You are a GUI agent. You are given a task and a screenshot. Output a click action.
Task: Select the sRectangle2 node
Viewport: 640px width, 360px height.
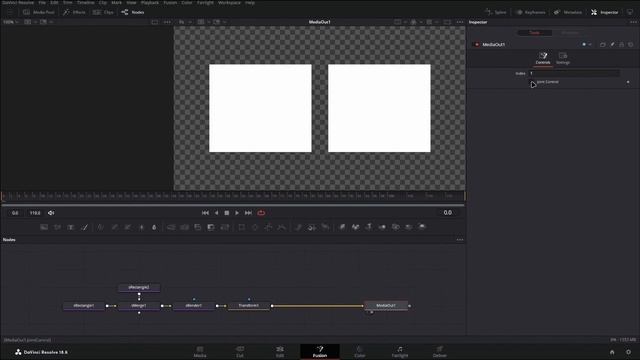pos(139,287)
